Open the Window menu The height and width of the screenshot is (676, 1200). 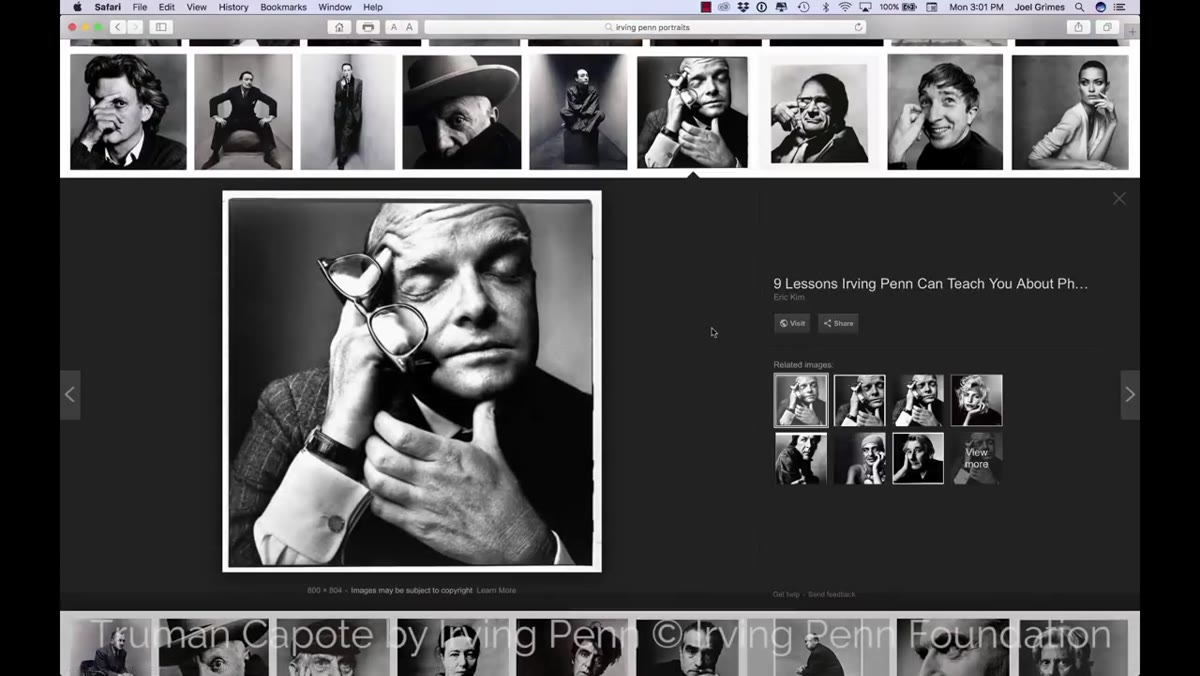coord(335,7)
